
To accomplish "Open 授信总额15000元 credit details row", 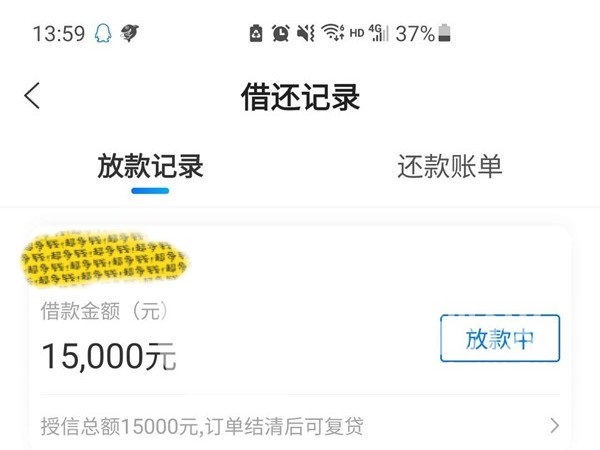I will (x=300, y=426).
